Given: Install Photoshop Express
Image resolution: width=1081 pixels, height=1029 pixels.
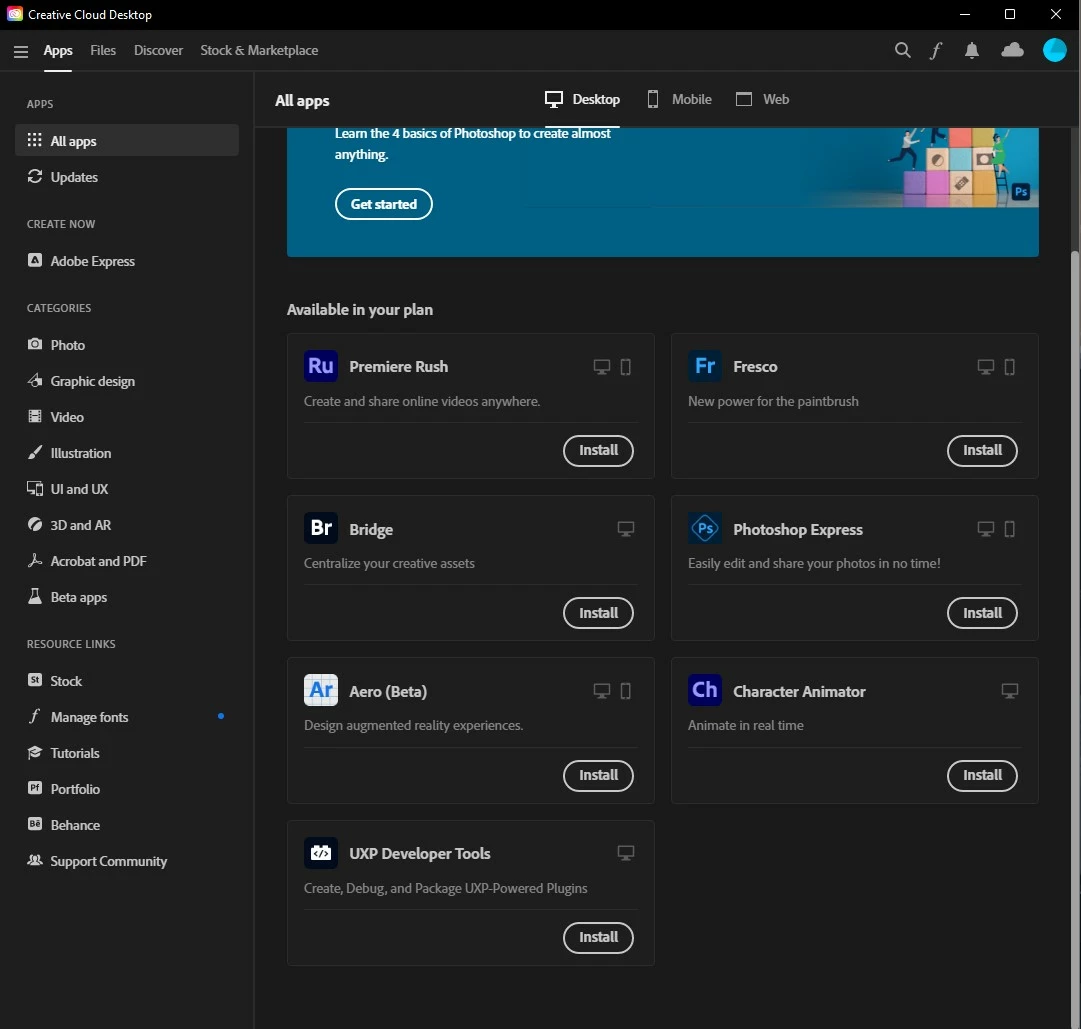Looking at the screenshot, I should tap(982, 613).
